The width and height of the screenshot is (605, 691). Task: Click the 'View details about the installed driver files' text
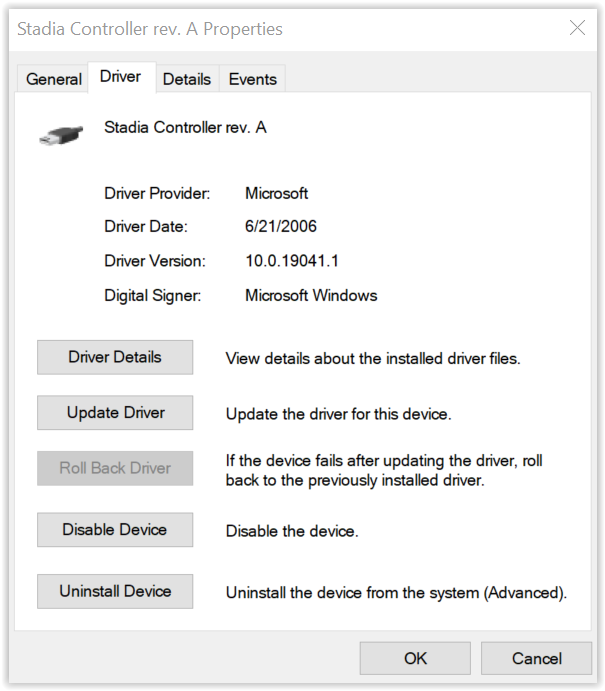pos(373,359)
